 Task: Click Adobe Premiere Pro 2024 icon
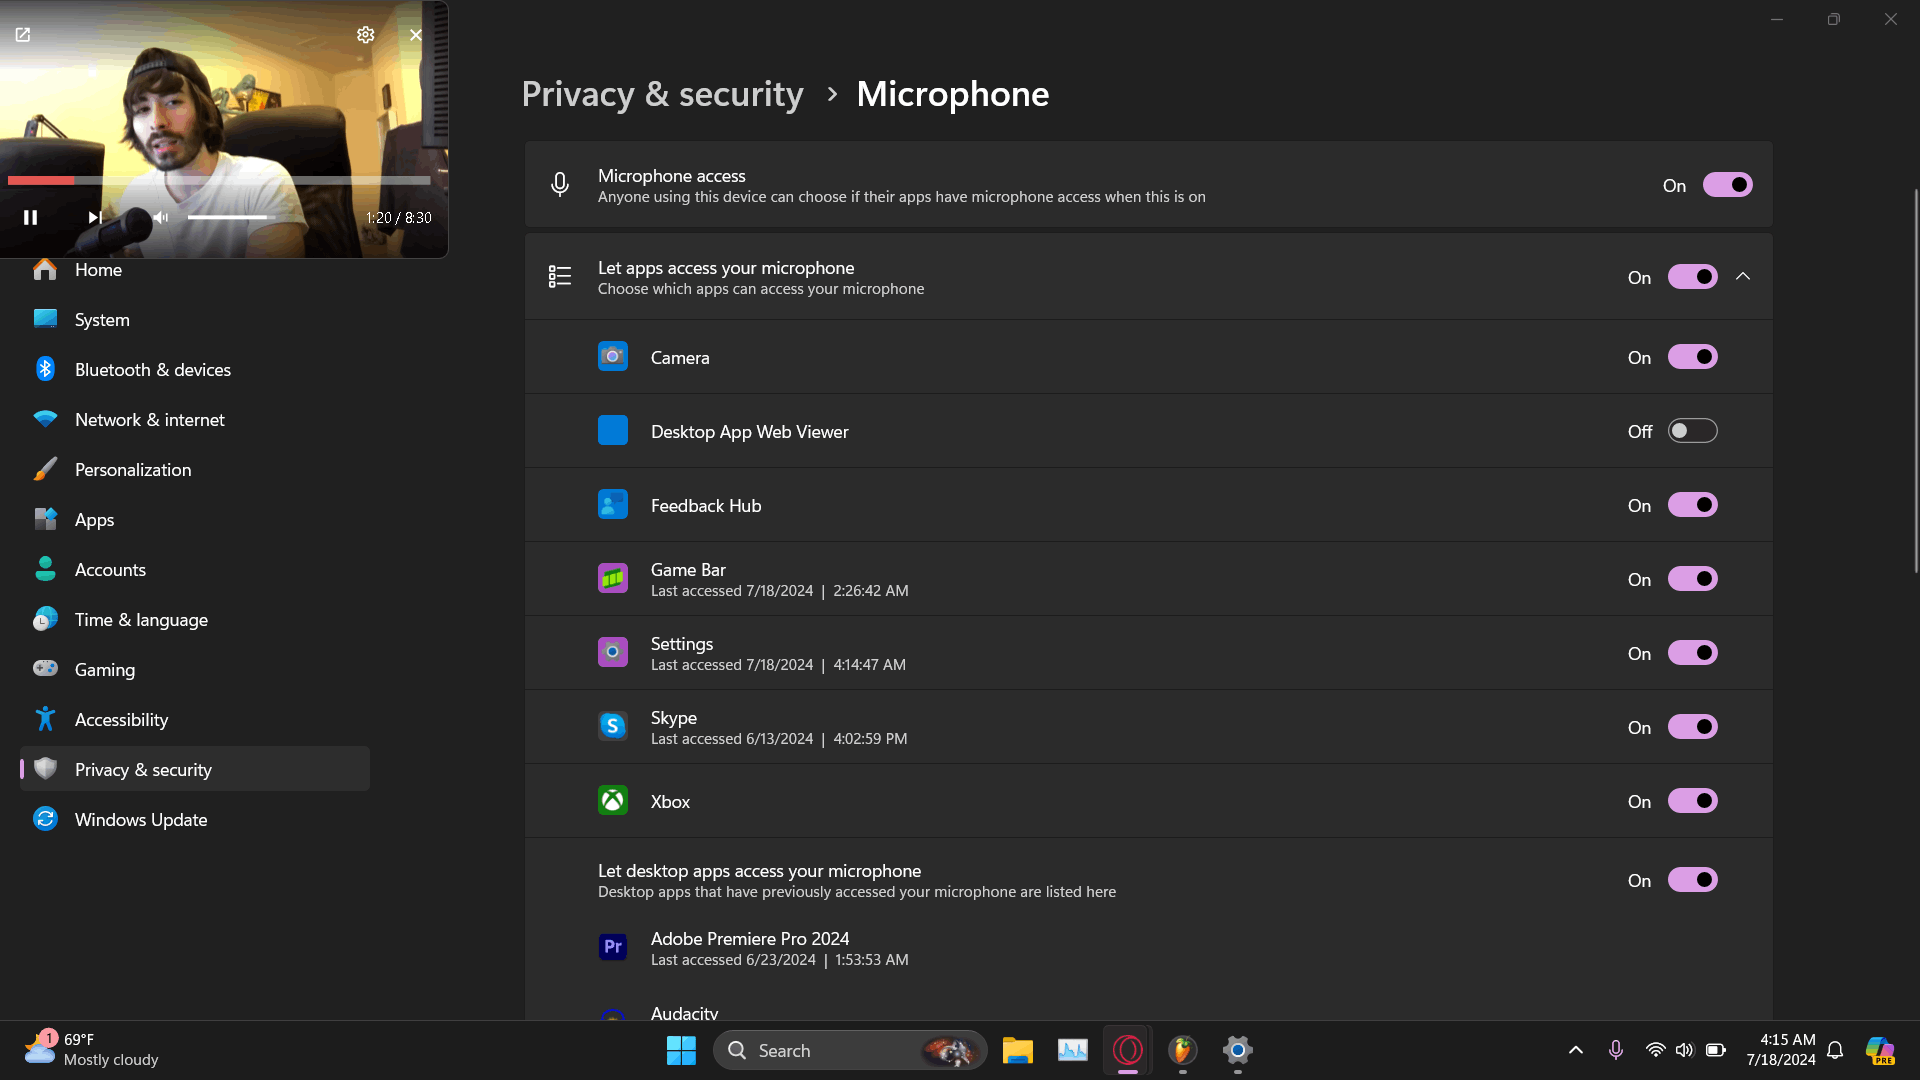[613, 947]
